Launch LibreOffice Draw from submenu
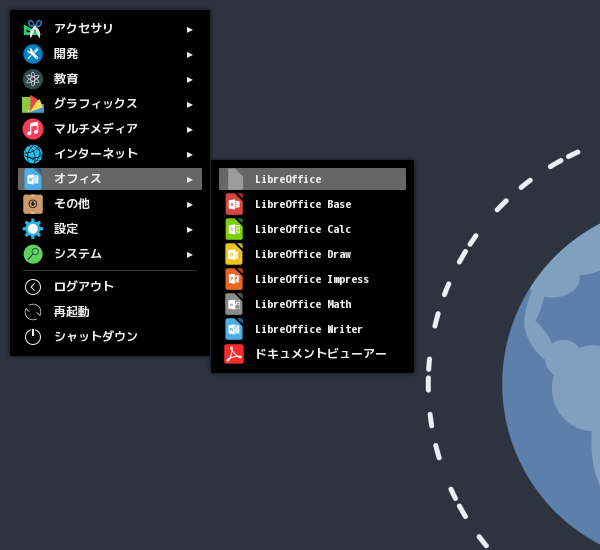This screenshot has width=600, height=550. 312,254
